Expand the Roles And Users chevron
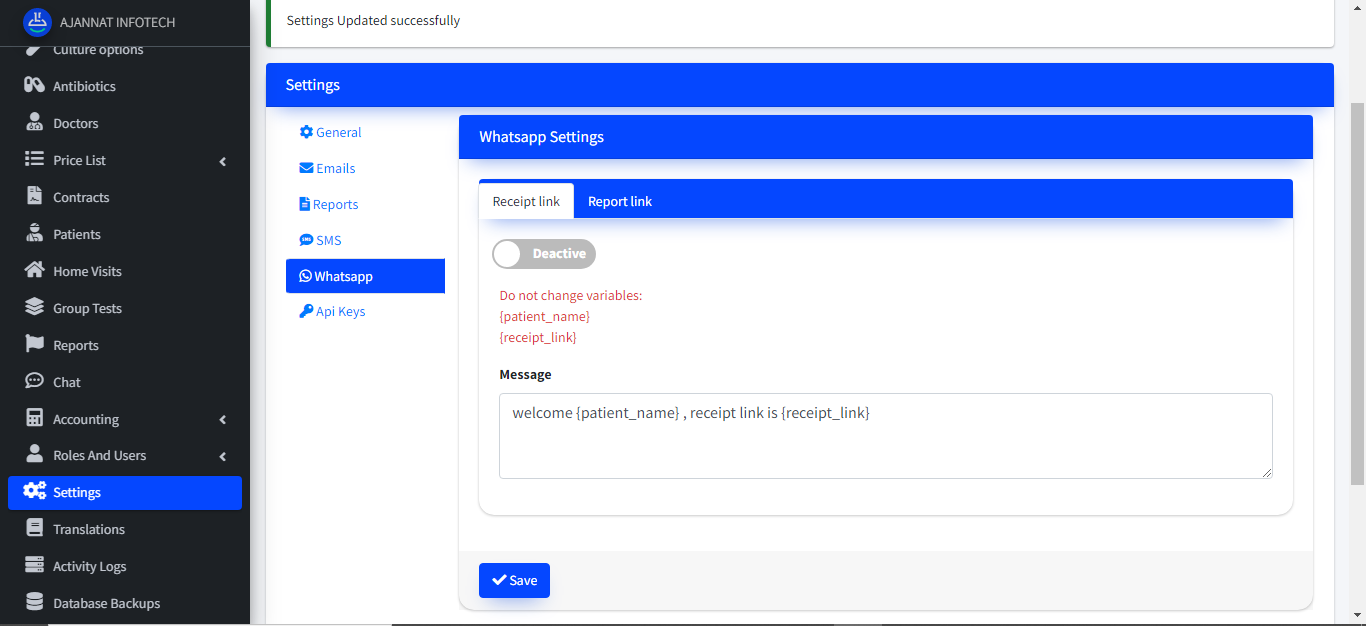Screen dimensions: 1366x626 point(223,456)
